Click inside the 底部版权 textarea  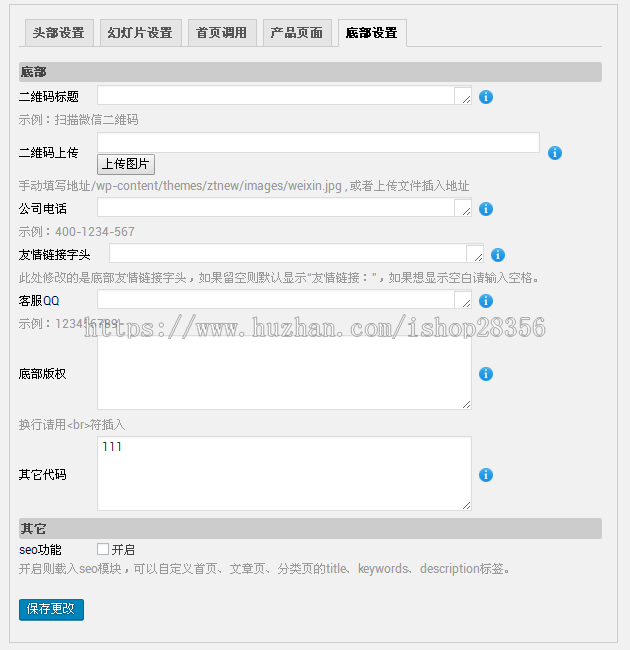click(284, 373)
